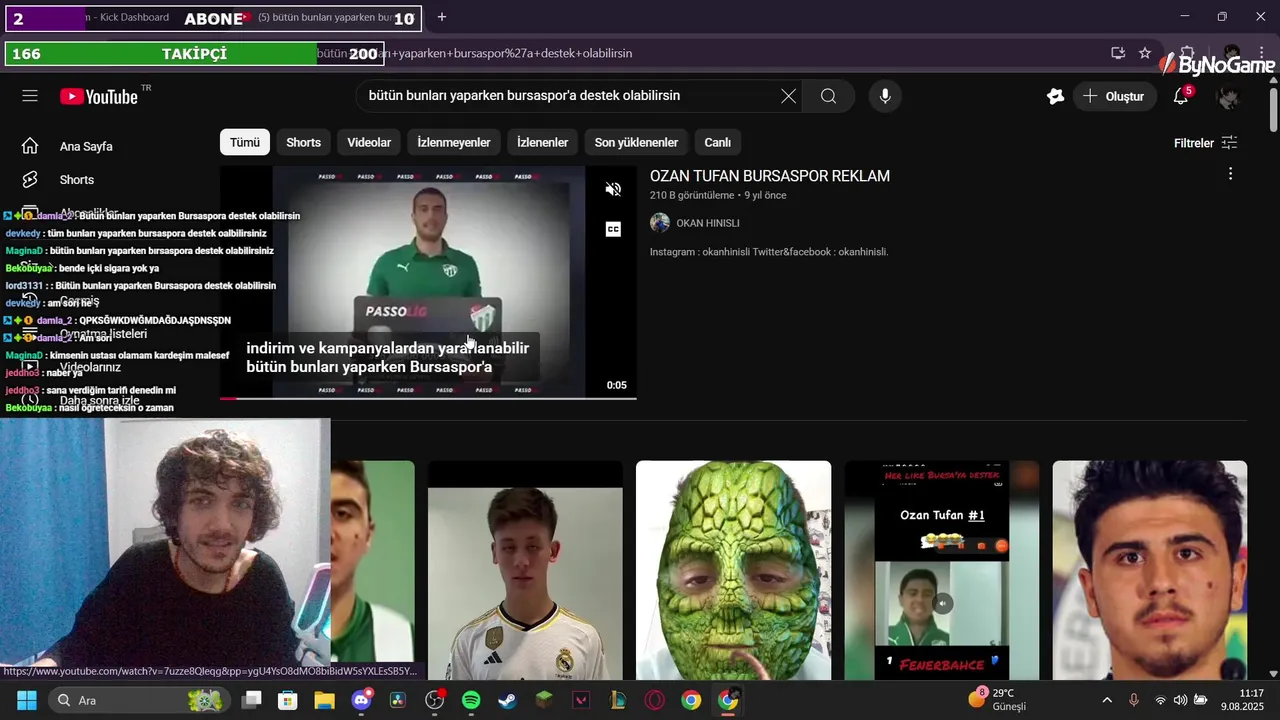Click the video description text starting Instagram

(769, 252)
